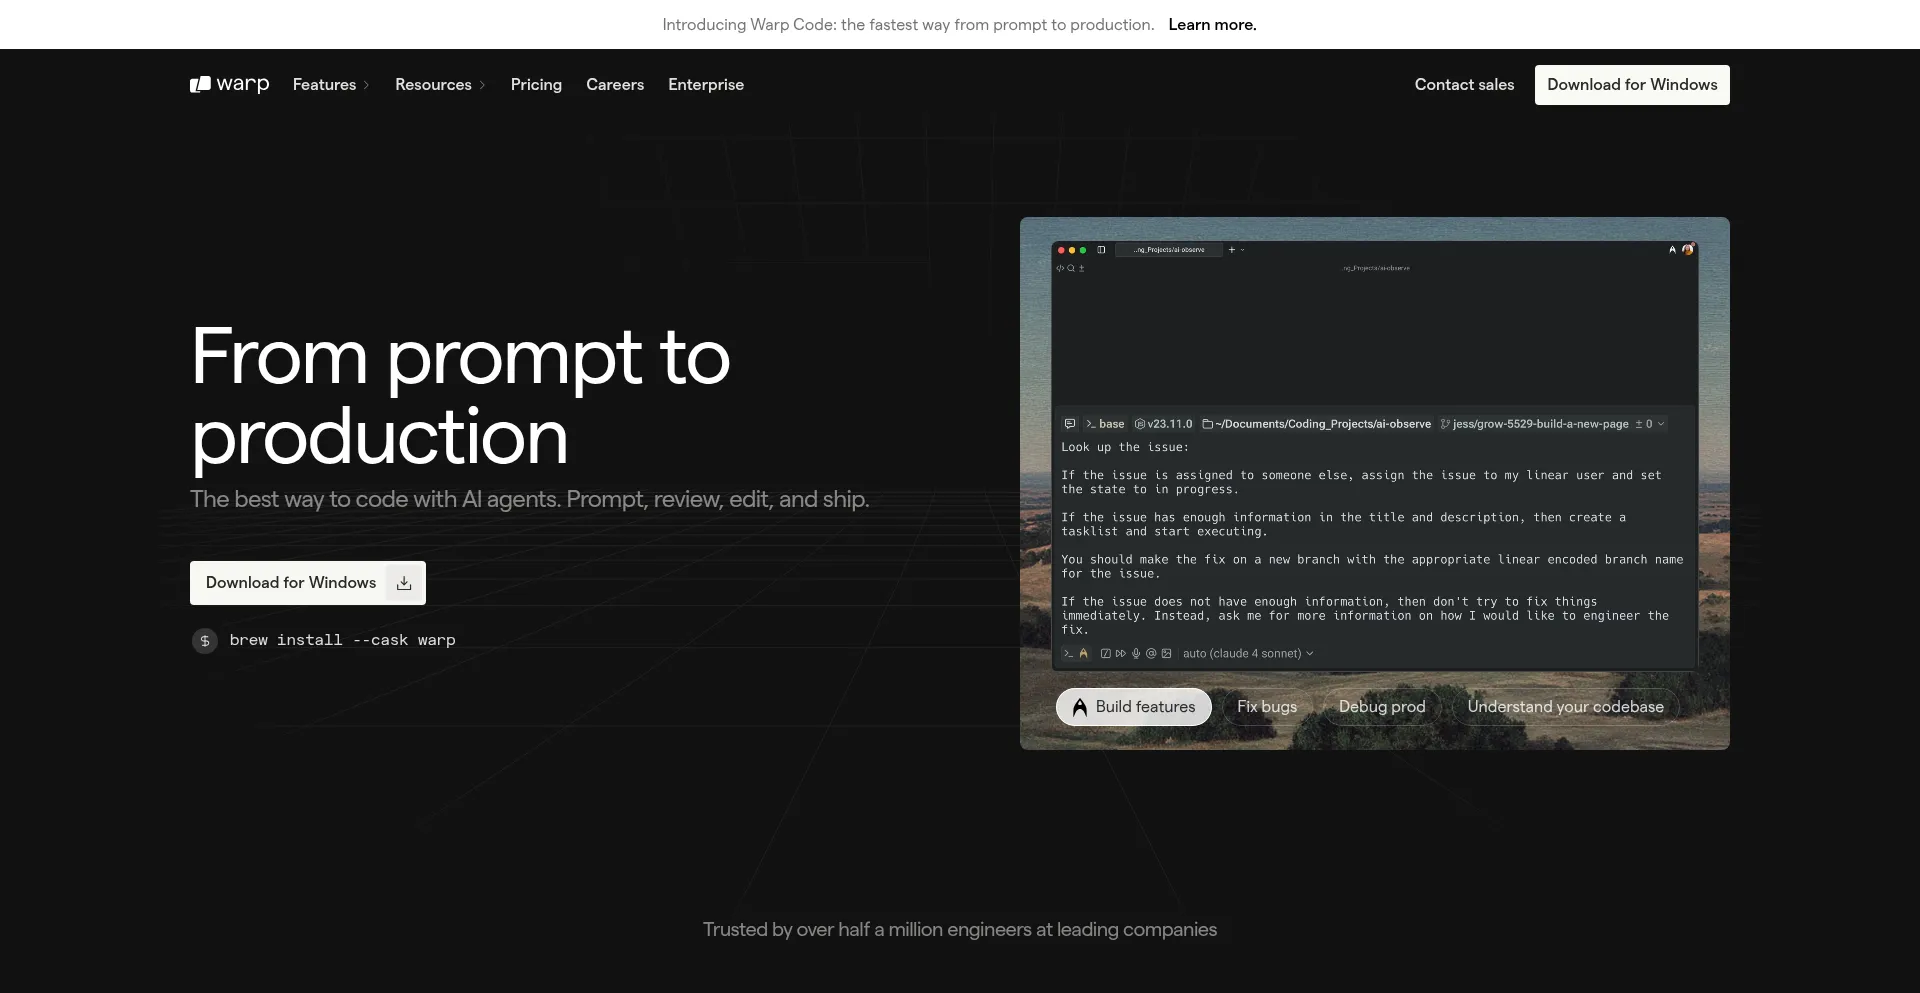The image size is (1920, 993).
Task: Open the tab options chevron next to plus
Action: (1242, 250)
